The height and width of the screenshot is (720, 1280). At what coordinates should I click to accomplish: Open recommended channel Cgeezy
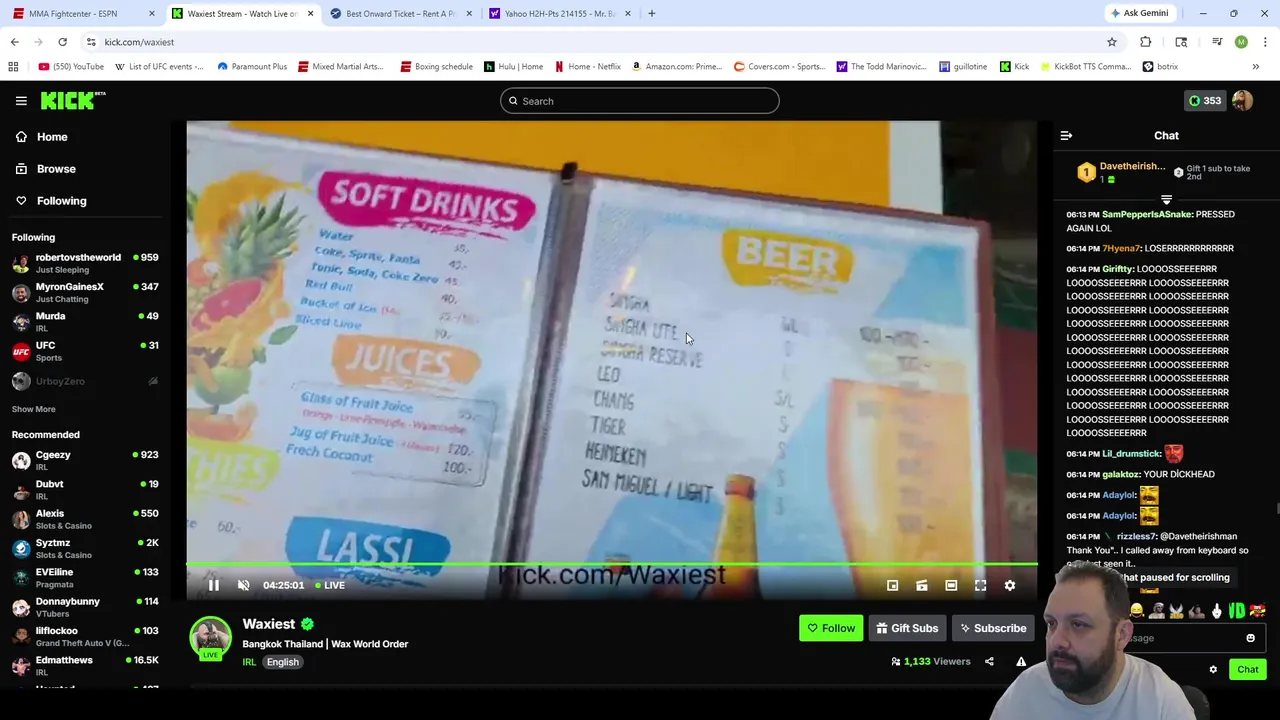85,460
